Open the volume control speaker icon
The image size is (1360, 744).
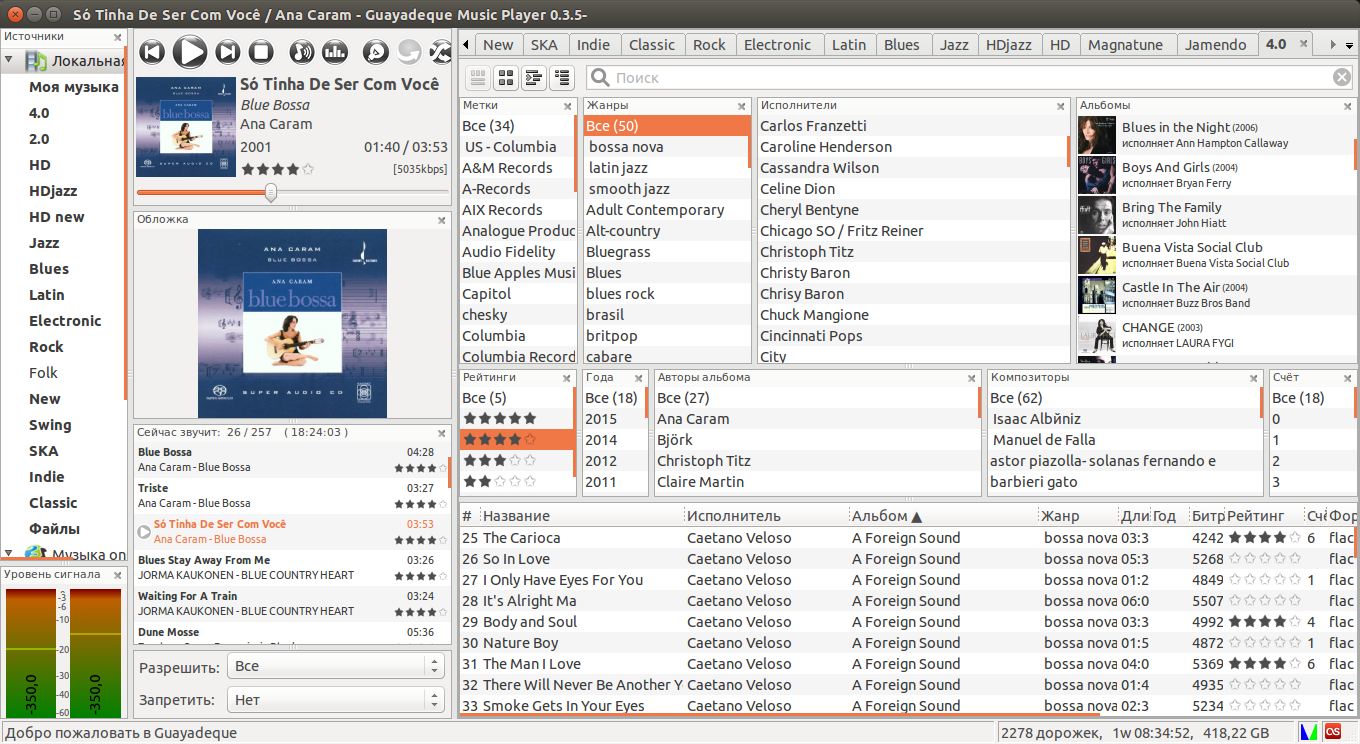coord(301,52)
